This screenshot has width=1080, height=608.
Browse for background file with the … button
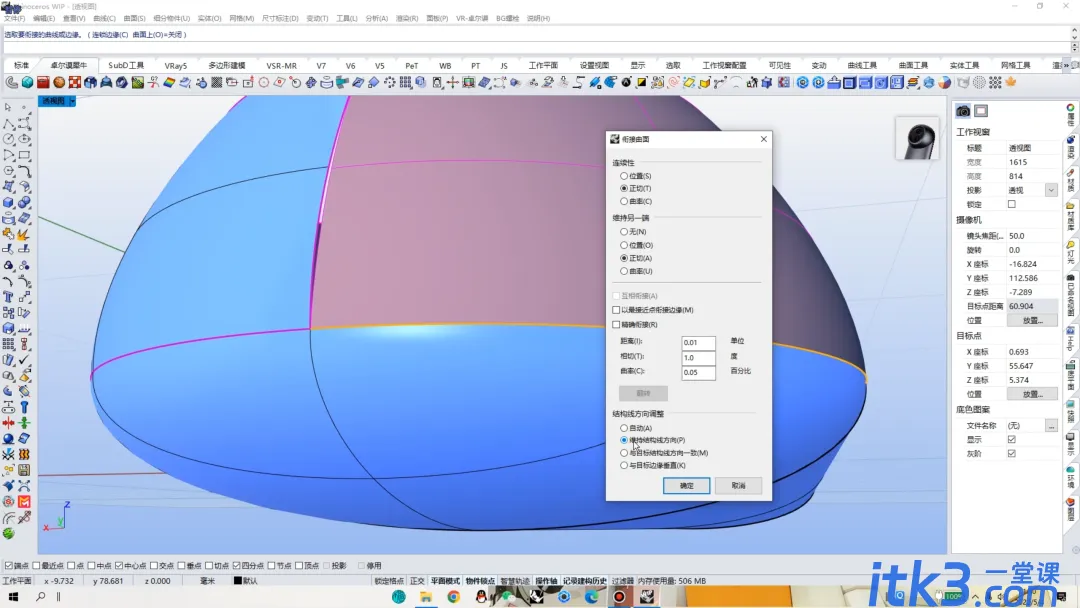pos(1051,426)
